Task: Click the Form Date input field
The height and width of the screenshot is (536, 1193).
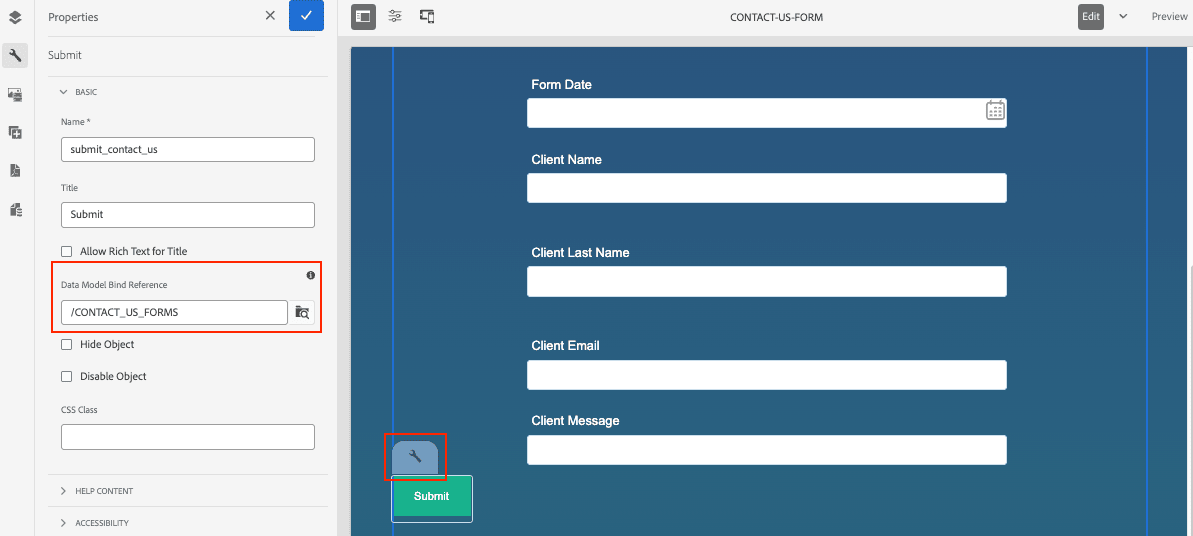Action: (x=767, y=113)
